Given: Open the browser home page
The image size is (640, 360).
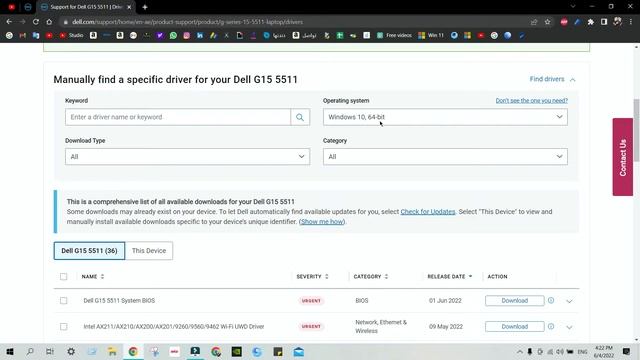Looking at the screenshot, I should pos(49,22).
